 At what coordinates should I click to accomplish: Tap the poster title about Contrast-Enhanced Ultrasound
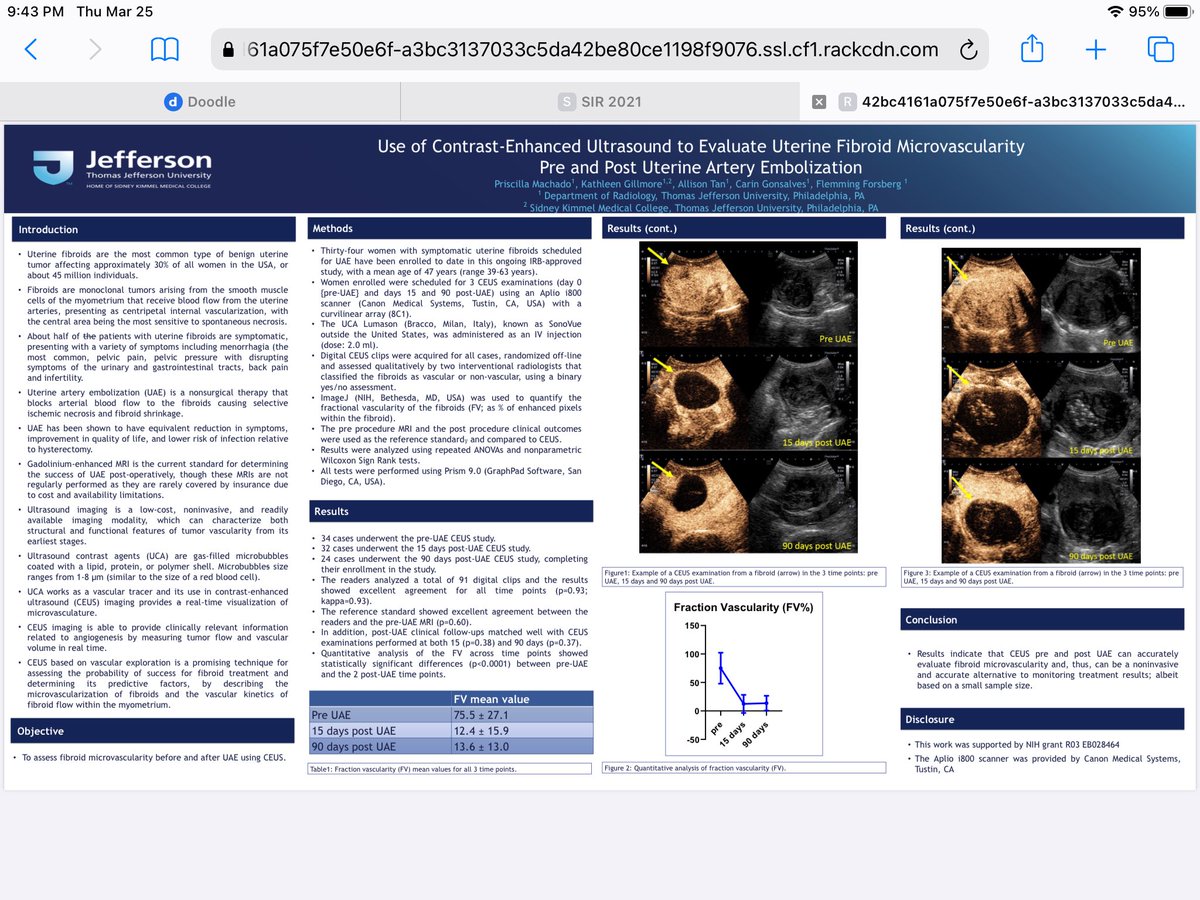(700, 156)
